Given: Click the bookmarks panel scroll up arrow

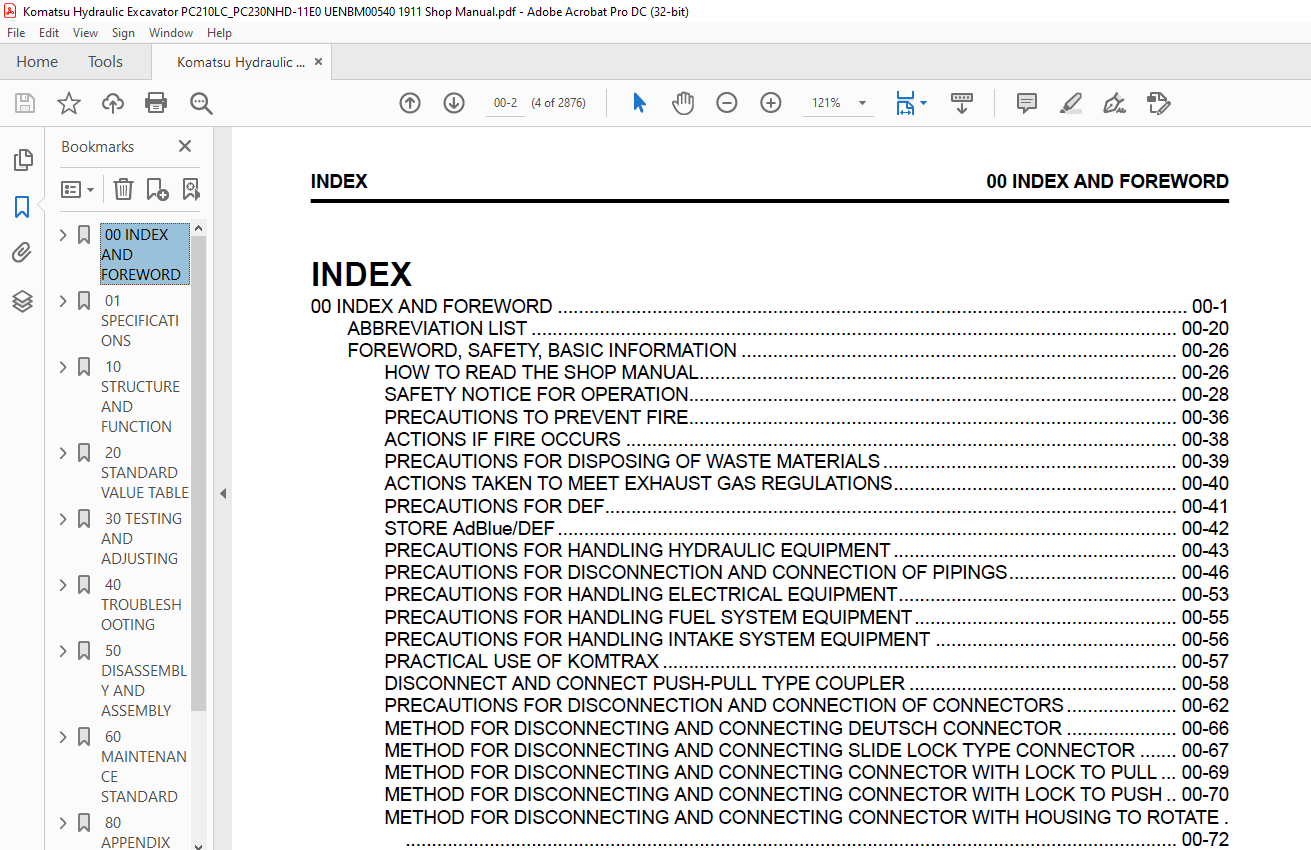Looking at the screenshot, I should (x=198, y=229).
